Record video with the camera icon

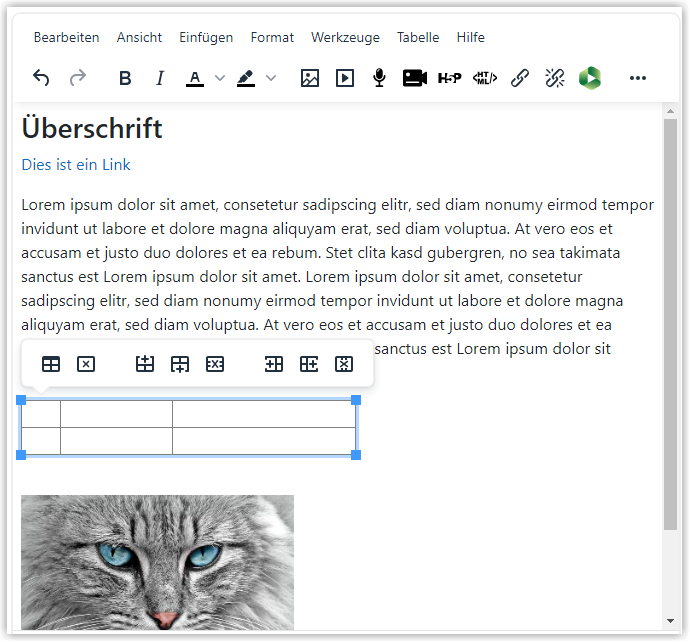tap(415, 78)
